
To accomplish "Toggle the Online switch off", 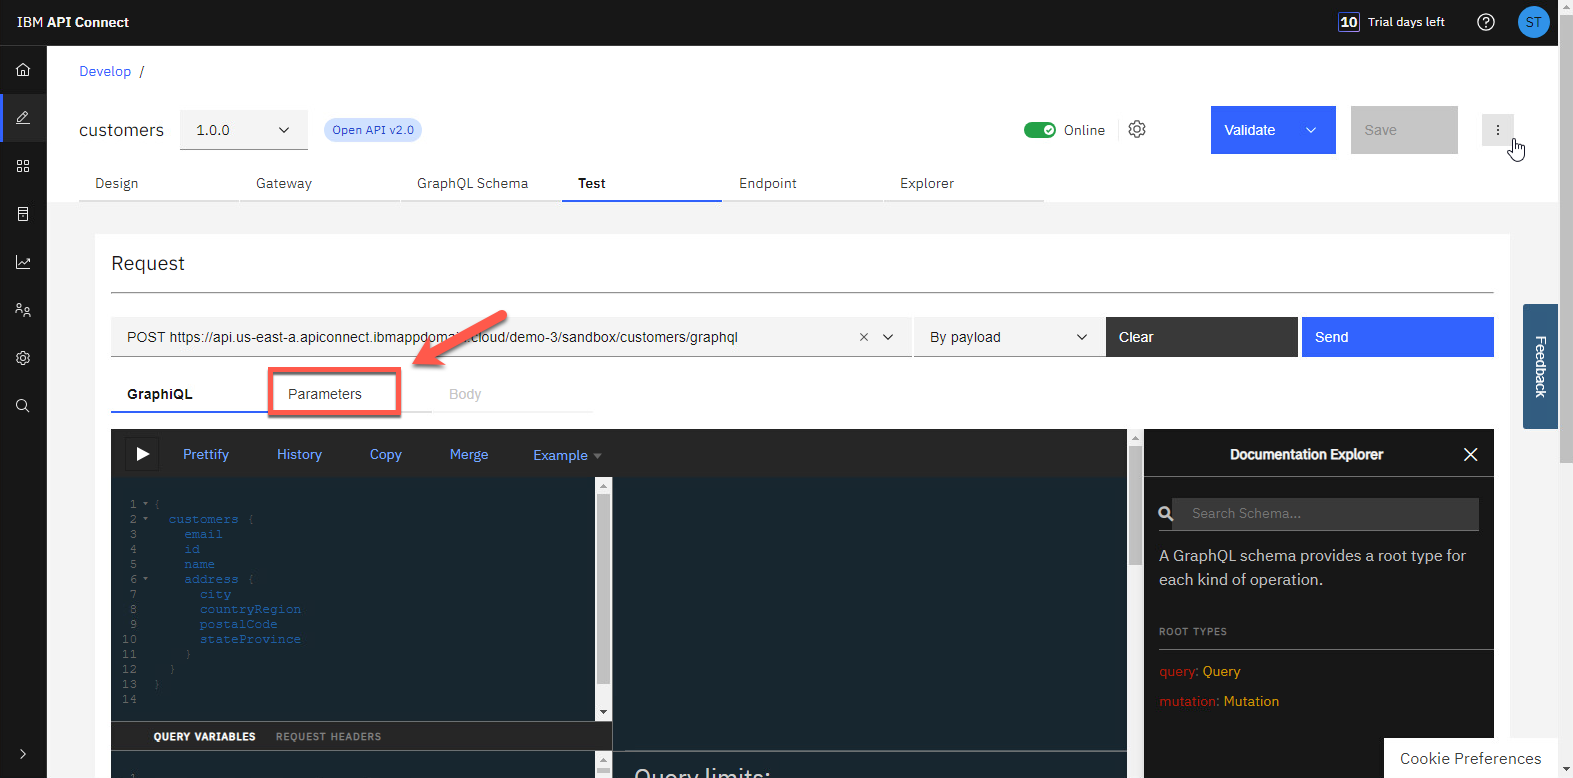I will click(1040, 130).
